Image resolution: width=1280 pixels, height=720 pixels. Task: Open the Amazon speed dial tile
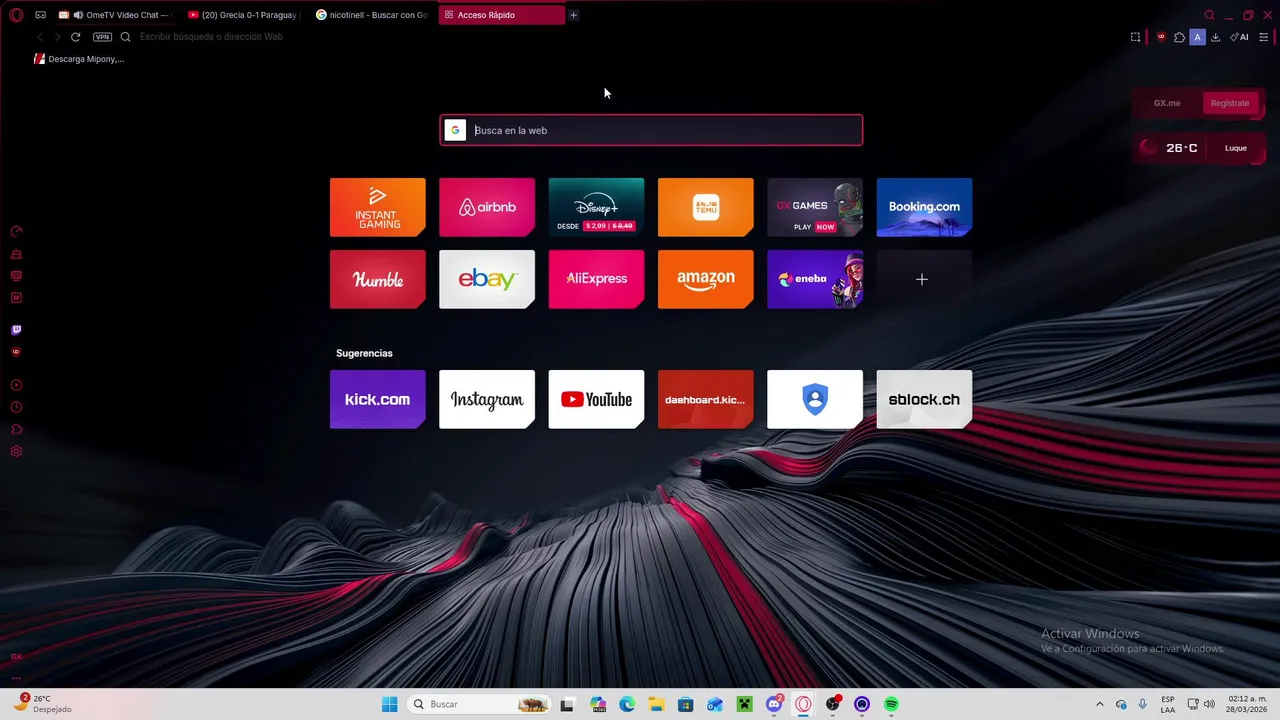(x=705, y=279)
